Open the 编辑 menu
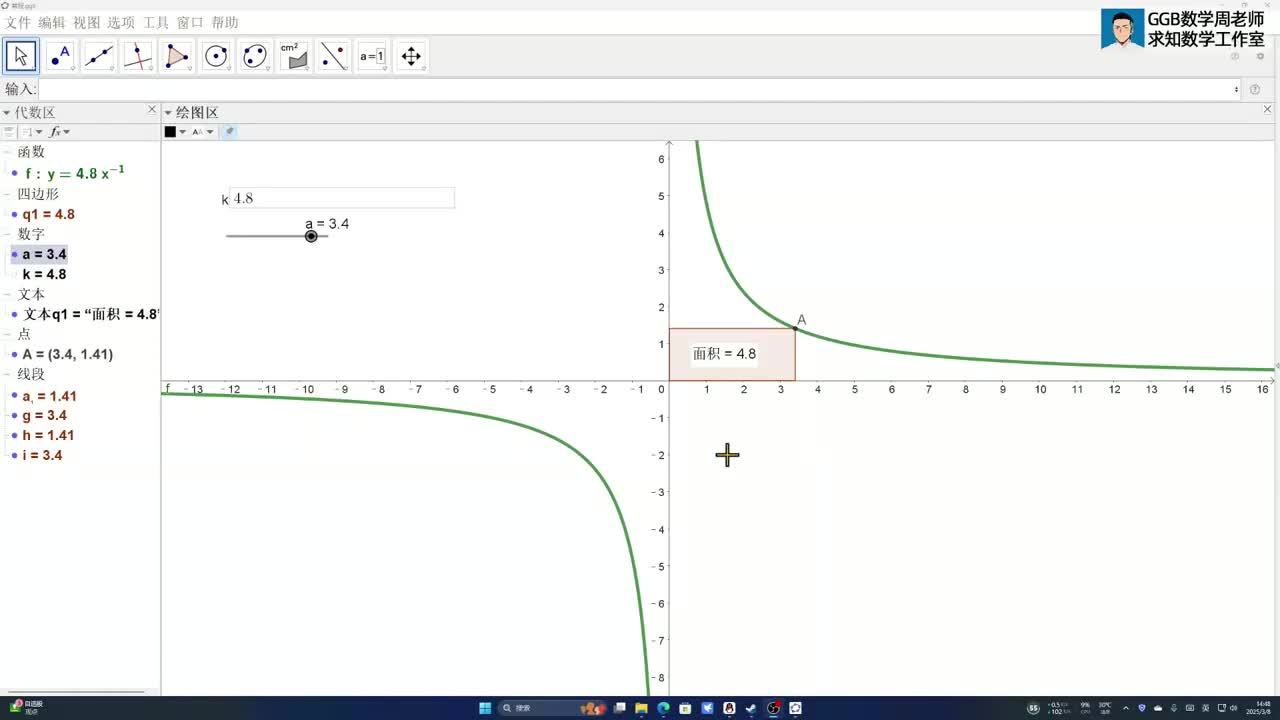The image size is (1280, 720). coord(52,23)
